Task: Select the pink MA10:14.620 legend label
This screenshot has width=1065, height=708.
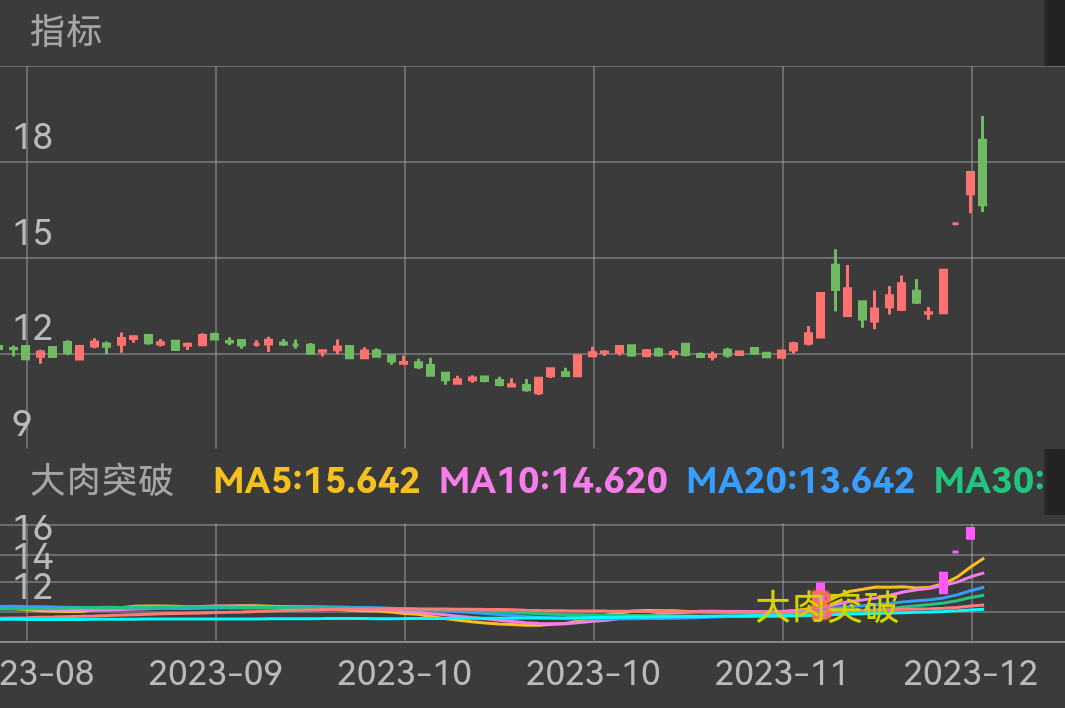Action: (553, 481)
